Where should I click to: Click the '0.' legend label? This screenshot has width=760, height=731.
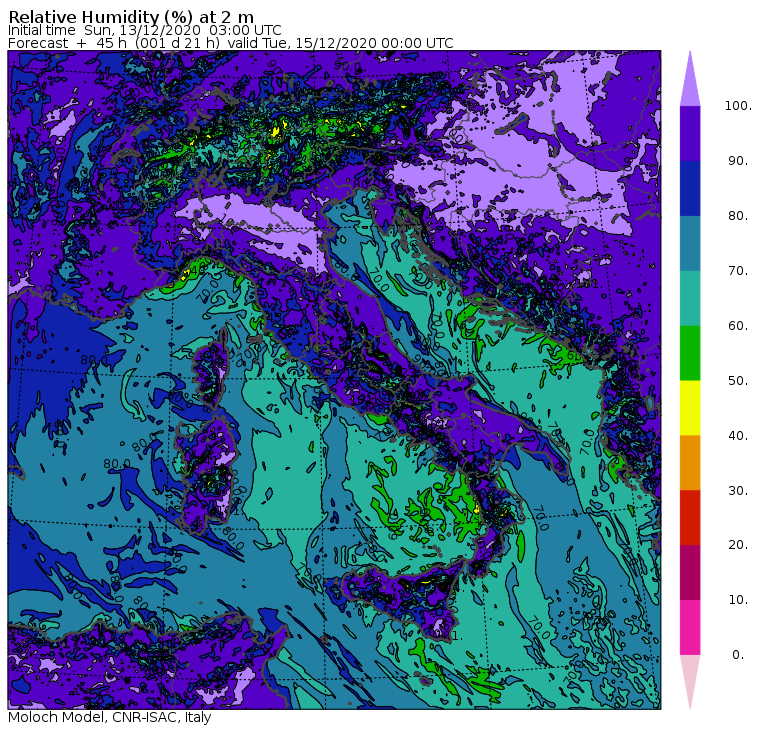738,655
